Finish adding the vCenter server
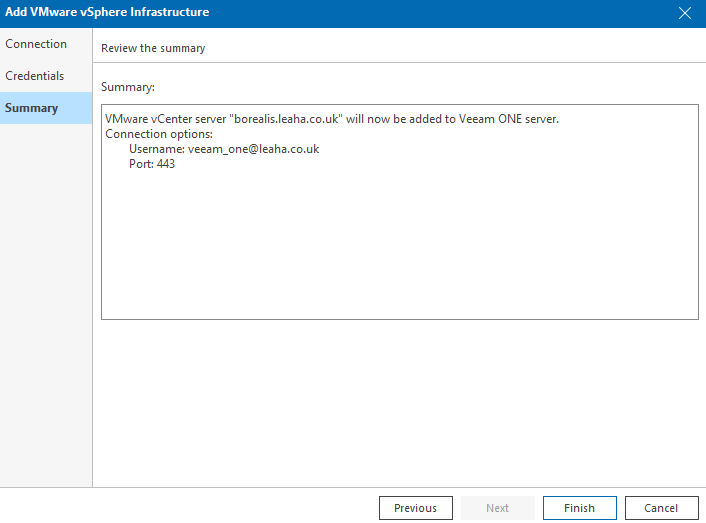The image size is (706, 523). click(579, 508)
